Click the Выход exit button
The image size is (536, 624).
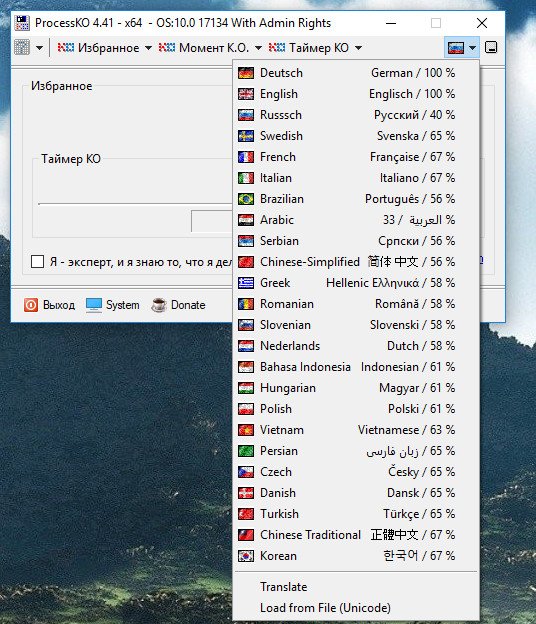(49, 305)
